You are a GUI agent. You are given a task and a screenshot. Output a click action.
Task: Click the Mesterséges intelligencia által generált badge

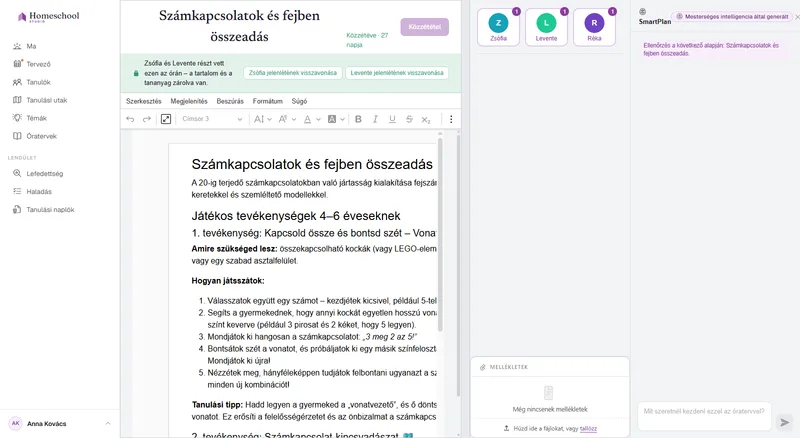(732, 17)
